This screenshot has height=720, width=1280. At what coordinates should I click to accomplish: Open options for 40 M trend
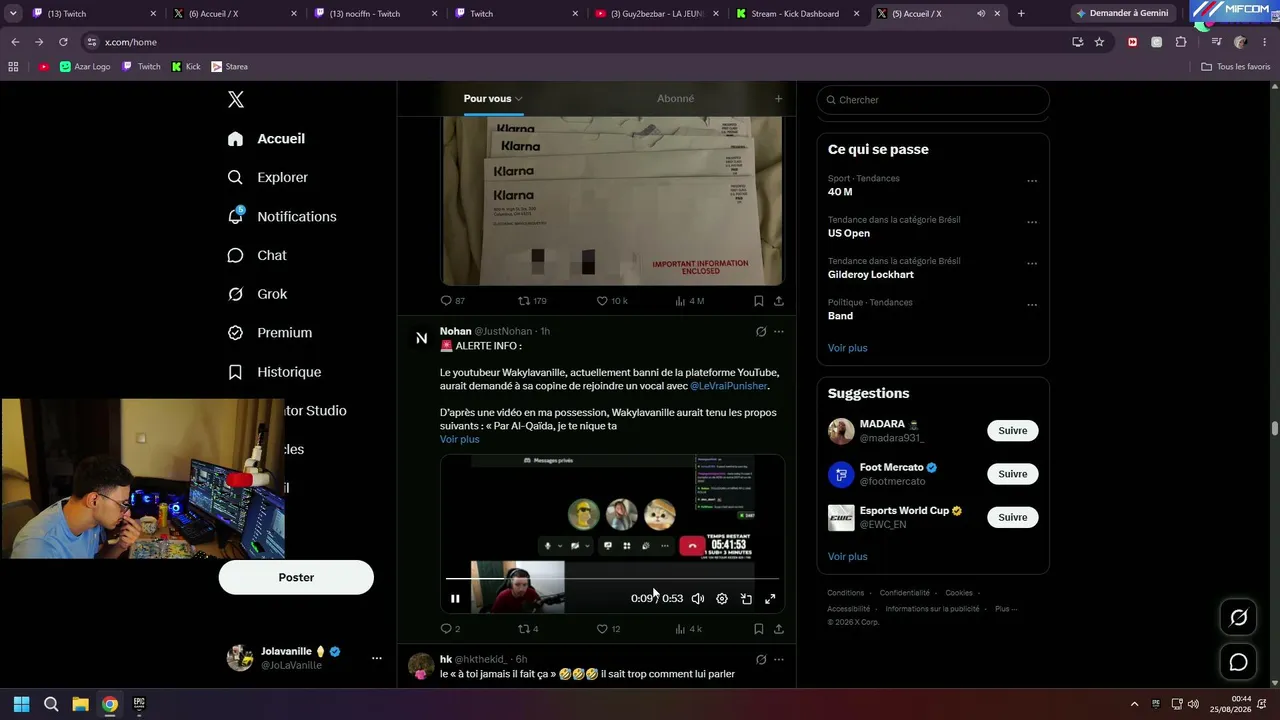click(1032, 181)
